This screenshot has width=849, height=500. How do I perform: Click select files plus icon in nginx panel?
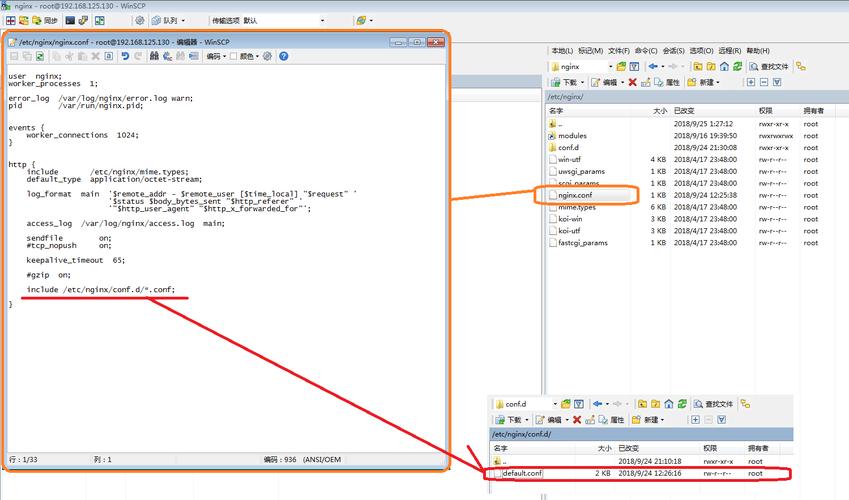pos(750,82)
